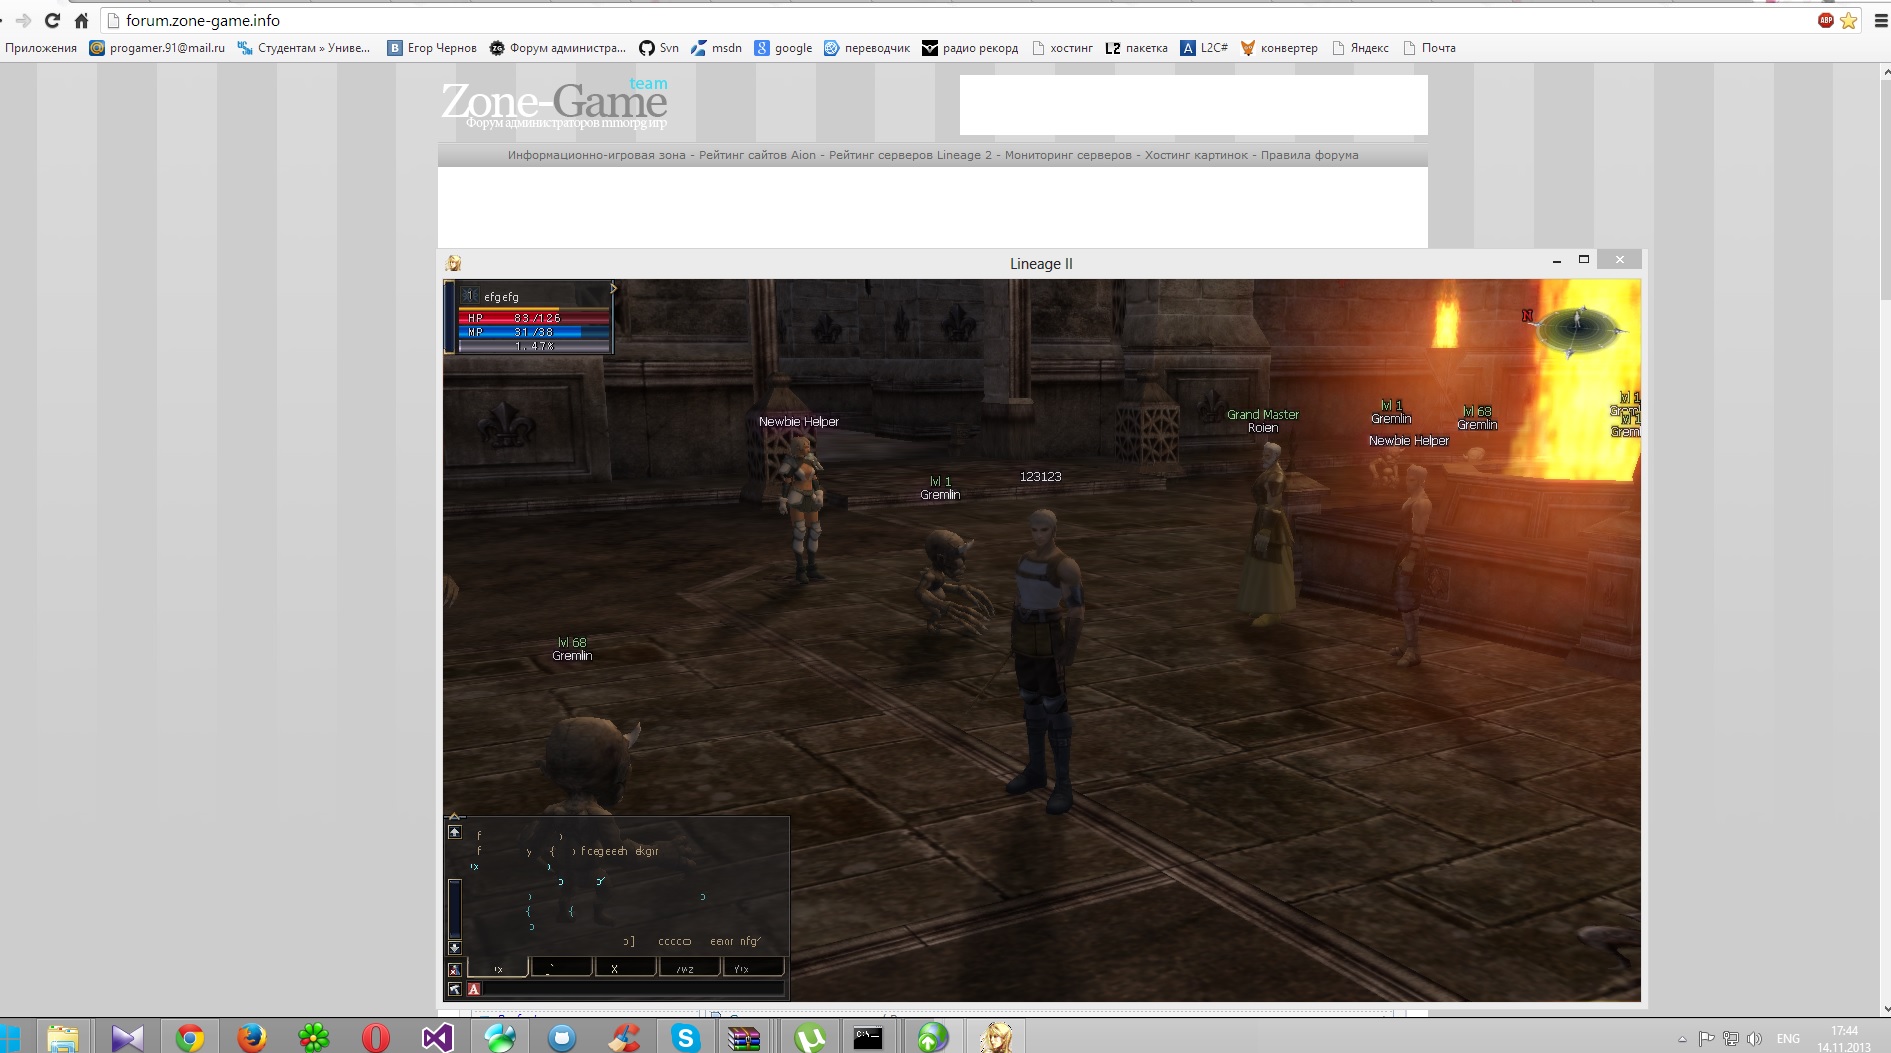Click the Zone-Game forum logo
The image size is (1891, 1053).
[x=554, y=104]
